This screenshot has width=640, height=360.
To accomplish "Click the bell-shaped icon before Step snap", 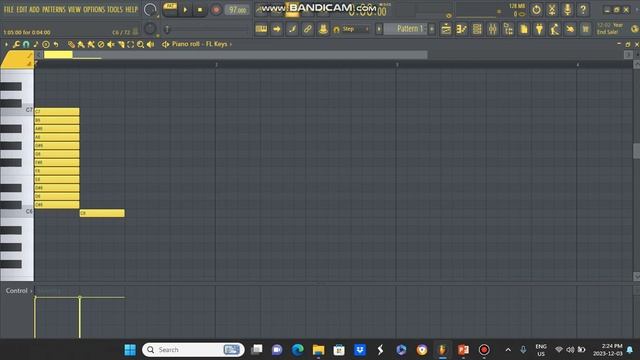I will coord(323,29).
